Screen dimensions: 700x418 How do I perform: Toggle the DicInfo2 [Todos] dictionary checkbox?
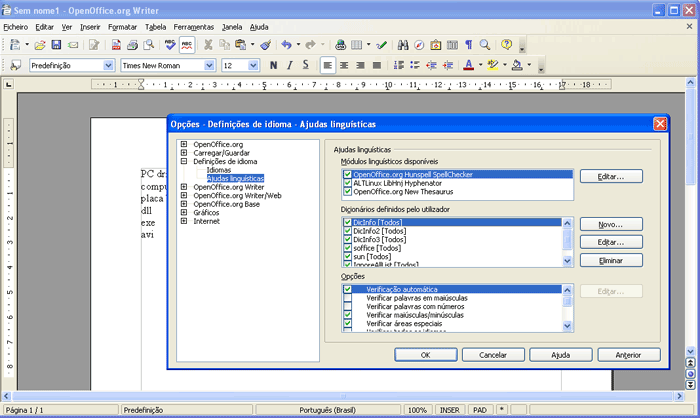point(347,231)
